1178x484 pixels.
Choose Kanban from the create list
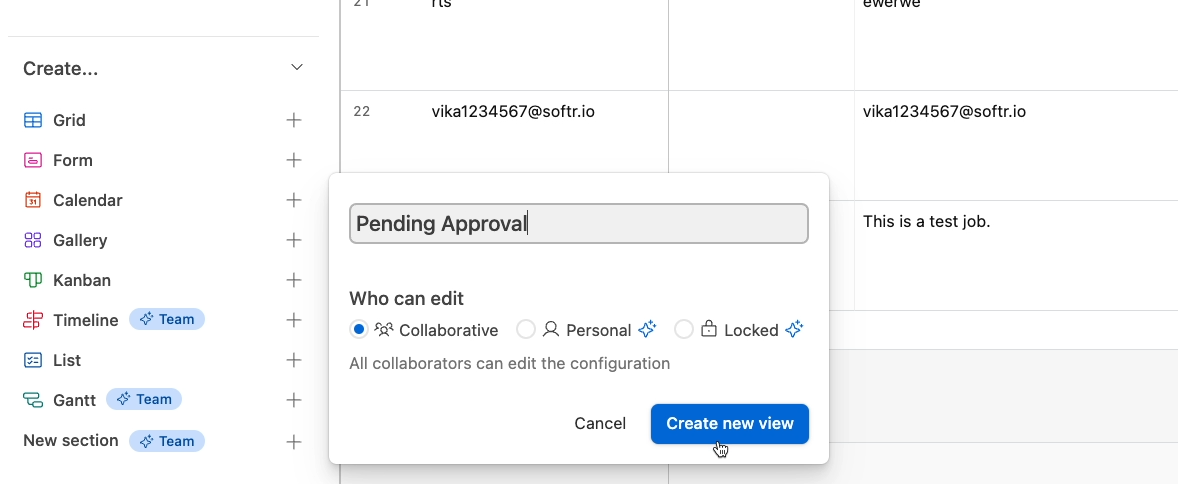click(x=82, y=280)
